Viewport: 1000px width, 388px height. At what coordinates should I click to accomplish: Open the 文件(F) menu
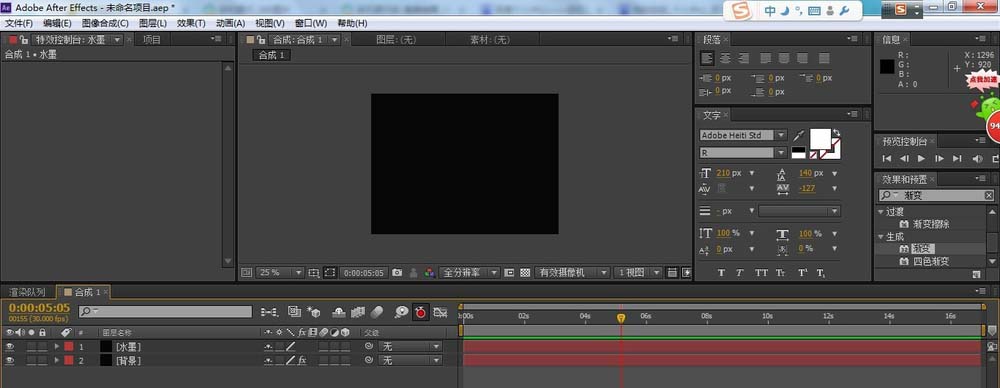pos(18,23)
